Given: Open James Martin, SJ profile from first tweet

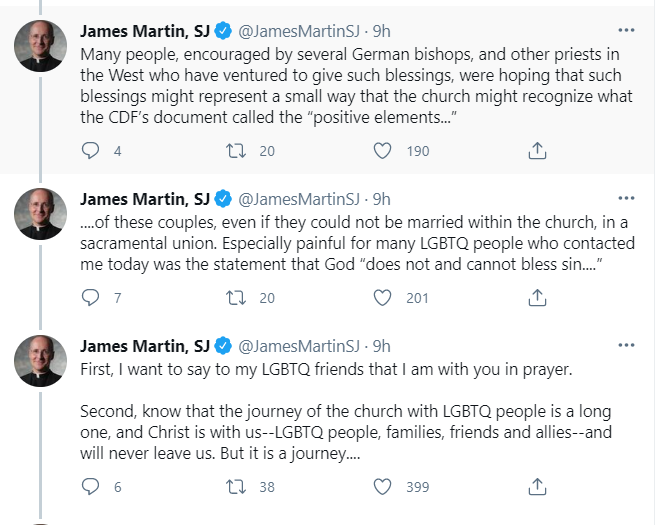Looking at the screenshot, I should point(145,31).
